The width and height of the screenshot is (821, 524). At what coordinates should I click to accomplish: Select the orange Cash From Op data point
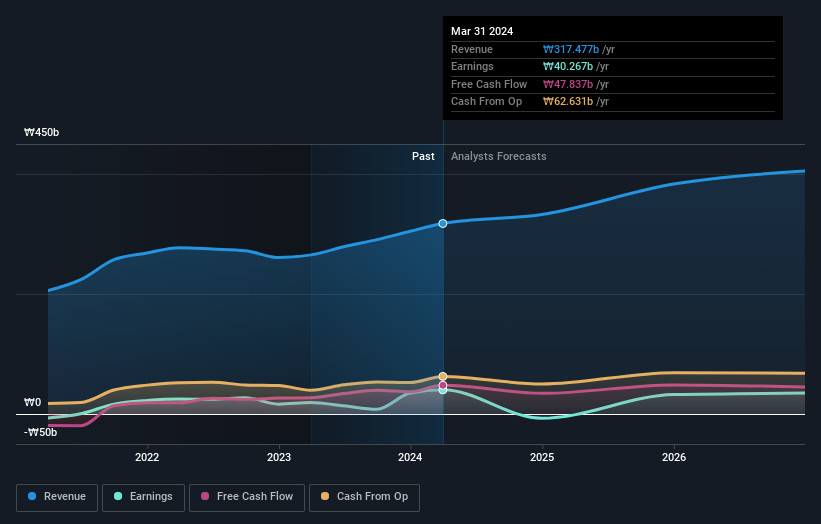(x=443, y=376)
